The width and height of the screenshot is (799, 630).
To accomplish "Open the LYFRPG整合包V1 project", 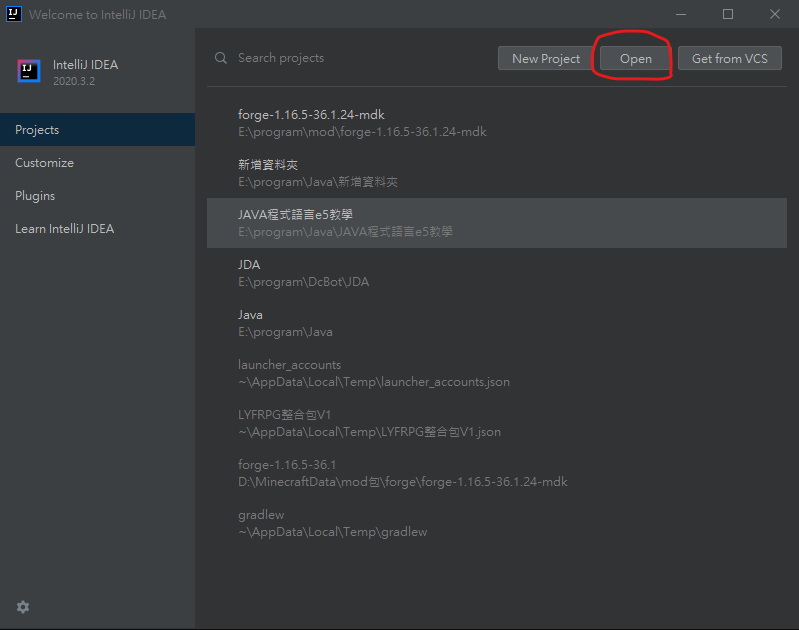I will [497, 423].
